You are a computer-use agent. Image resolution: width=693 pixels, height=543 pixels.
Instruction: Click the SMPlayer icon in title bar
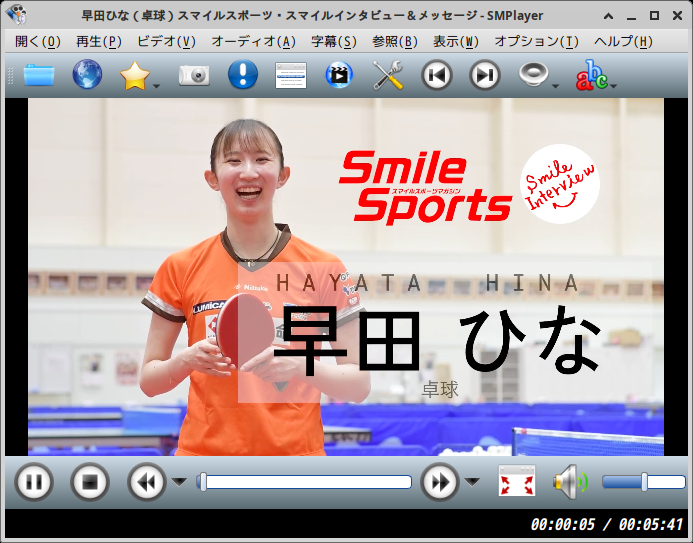(16, 15)
